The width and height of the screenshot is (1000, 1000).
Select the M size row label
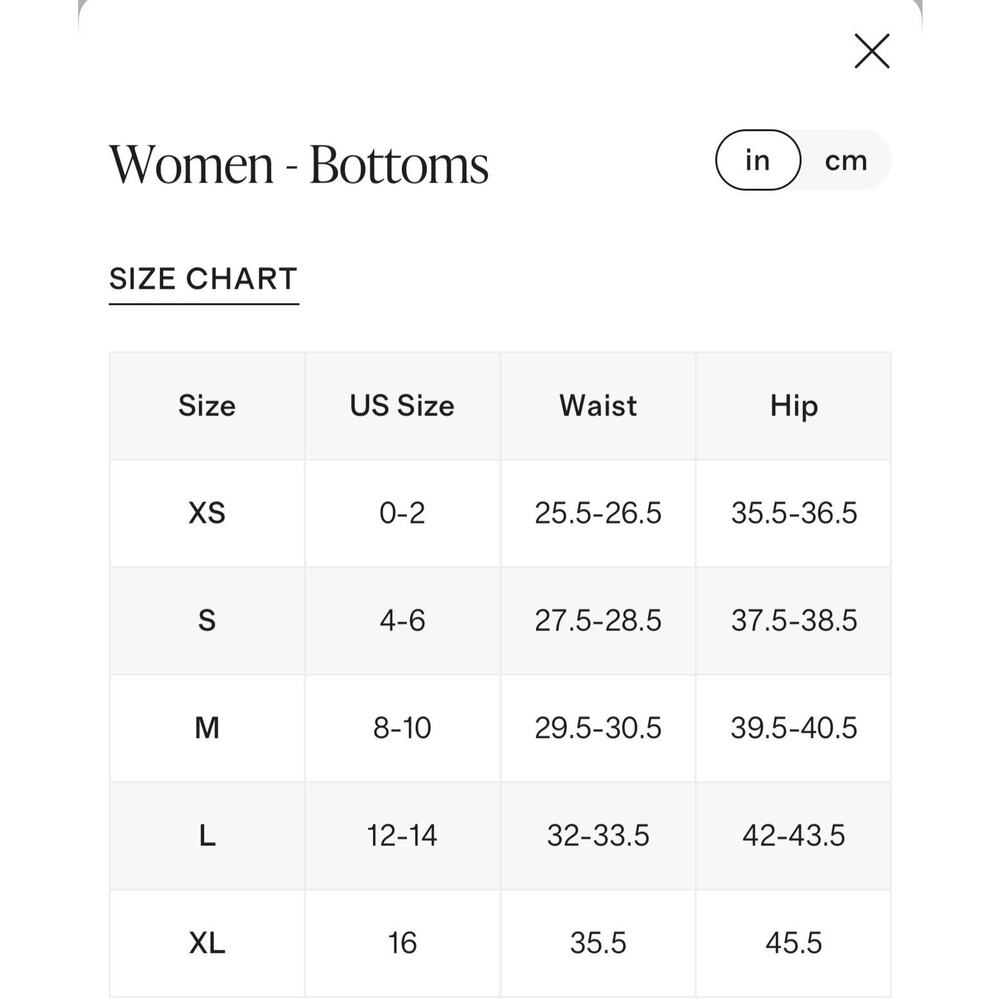pyautogui.click(x=207, y=728)
